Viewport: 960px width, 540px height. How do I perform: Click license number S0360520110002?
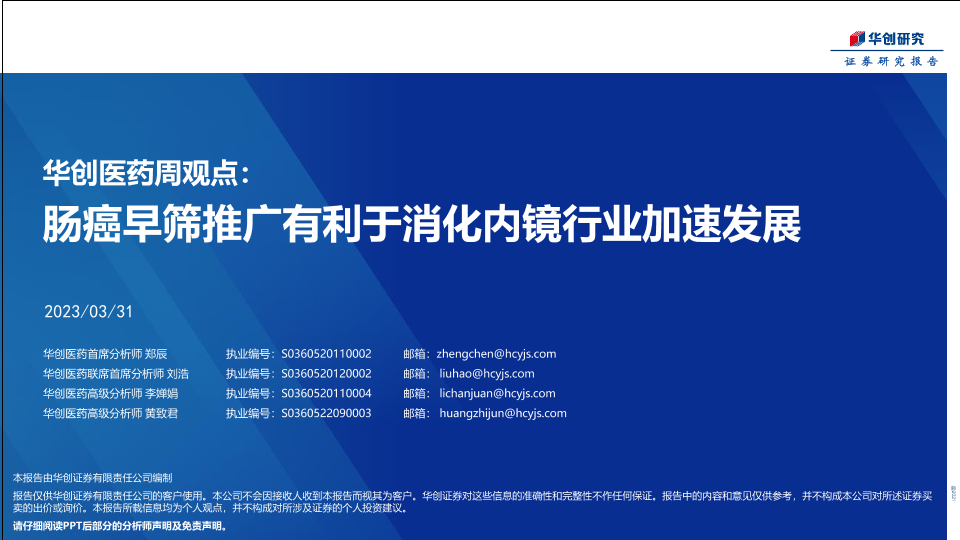click(x=326, y=354)
